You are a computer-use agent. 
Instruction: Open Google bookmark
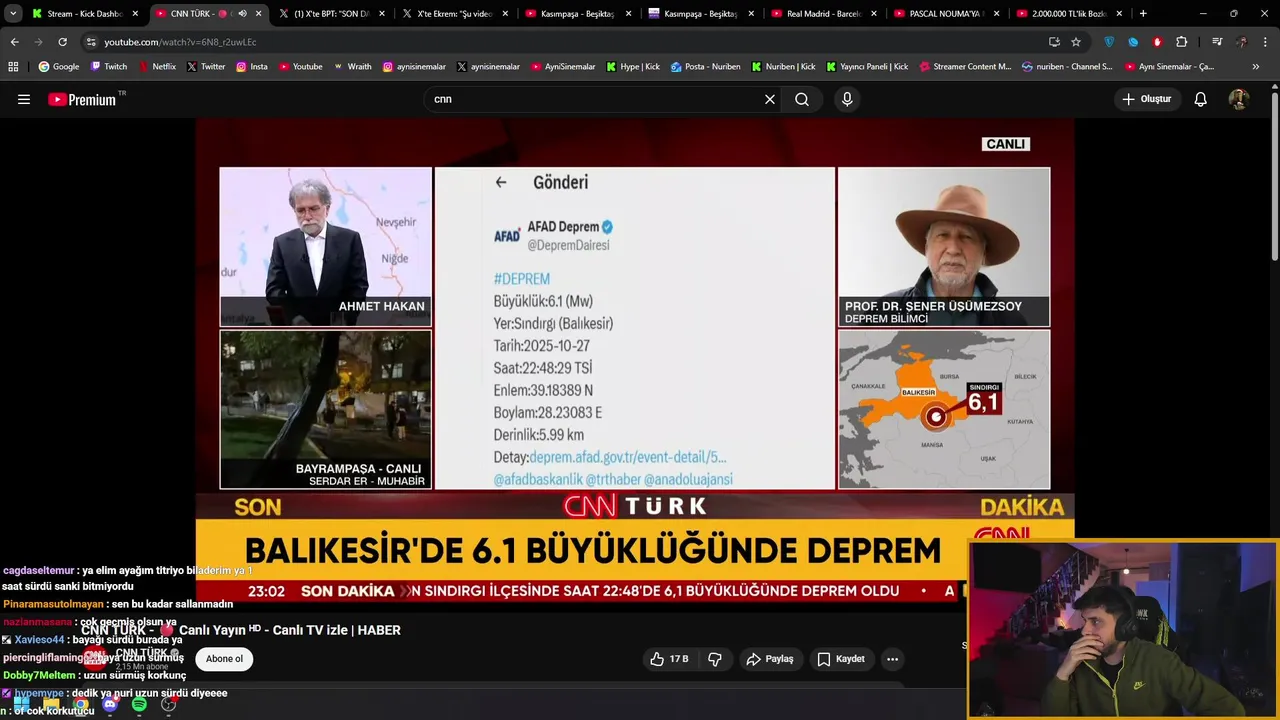pyautogui.click(x=59, y=67)
